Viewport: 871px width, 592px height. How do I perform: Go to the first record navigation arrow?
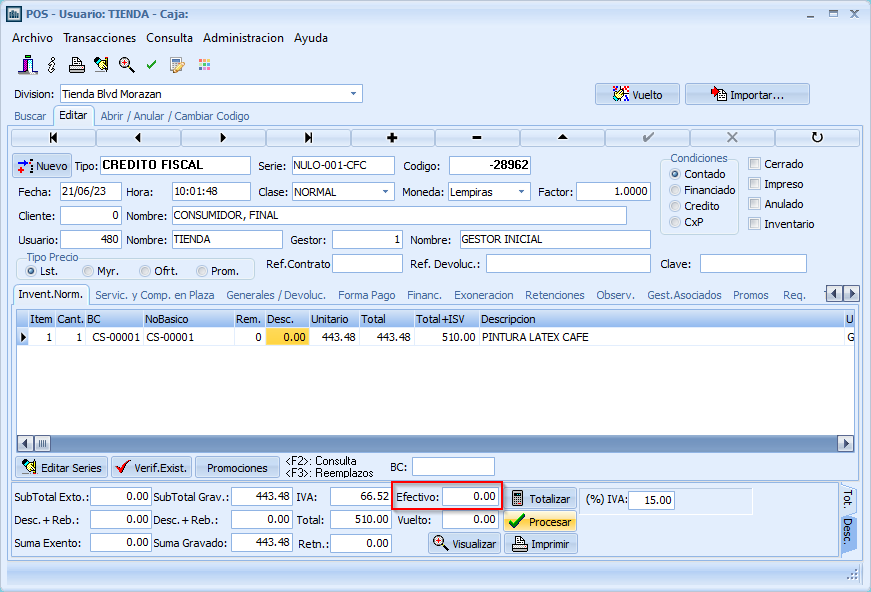coord(53,138)
